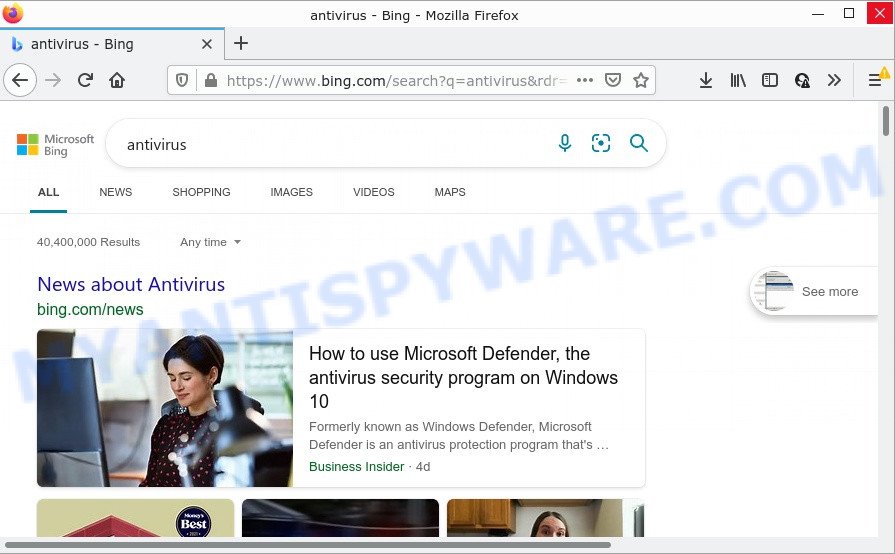Screen dimensions: 895x554
Task: Submit search with magnifier icon
Action: tap(639, 143)
